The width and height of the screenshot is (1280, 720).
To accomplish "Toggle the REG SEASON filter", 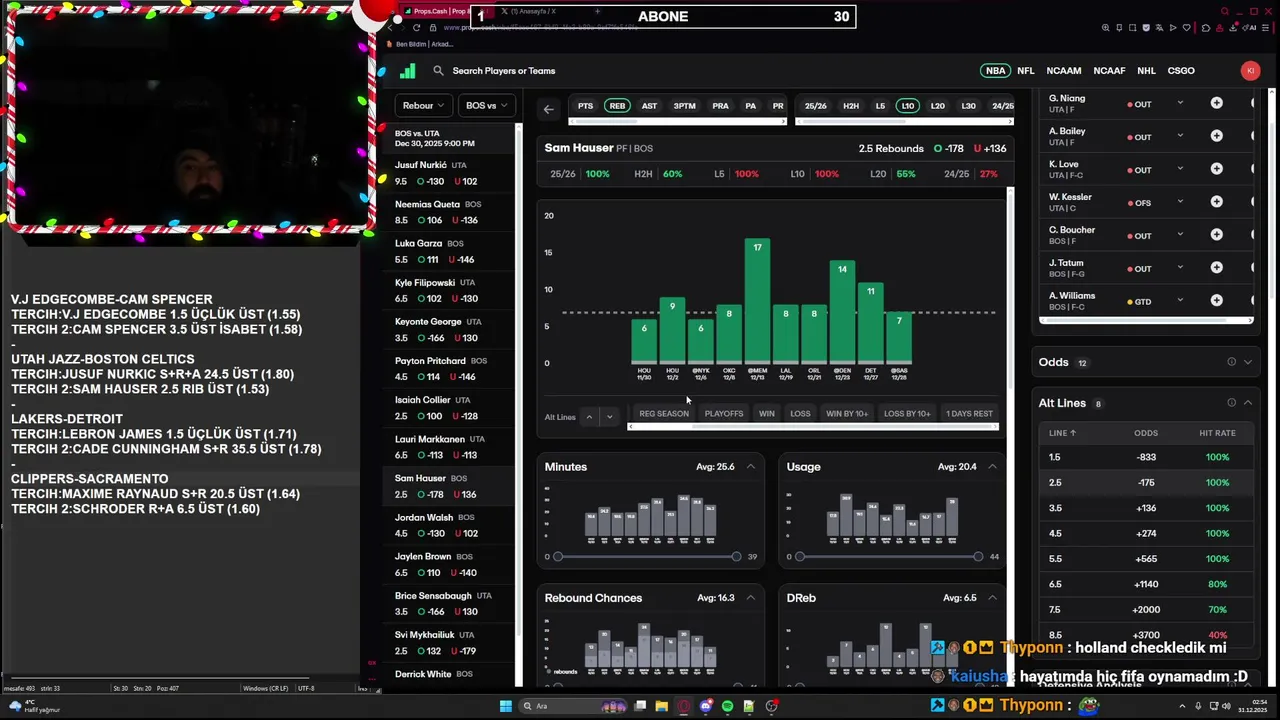I will click(x=664, y=413).
